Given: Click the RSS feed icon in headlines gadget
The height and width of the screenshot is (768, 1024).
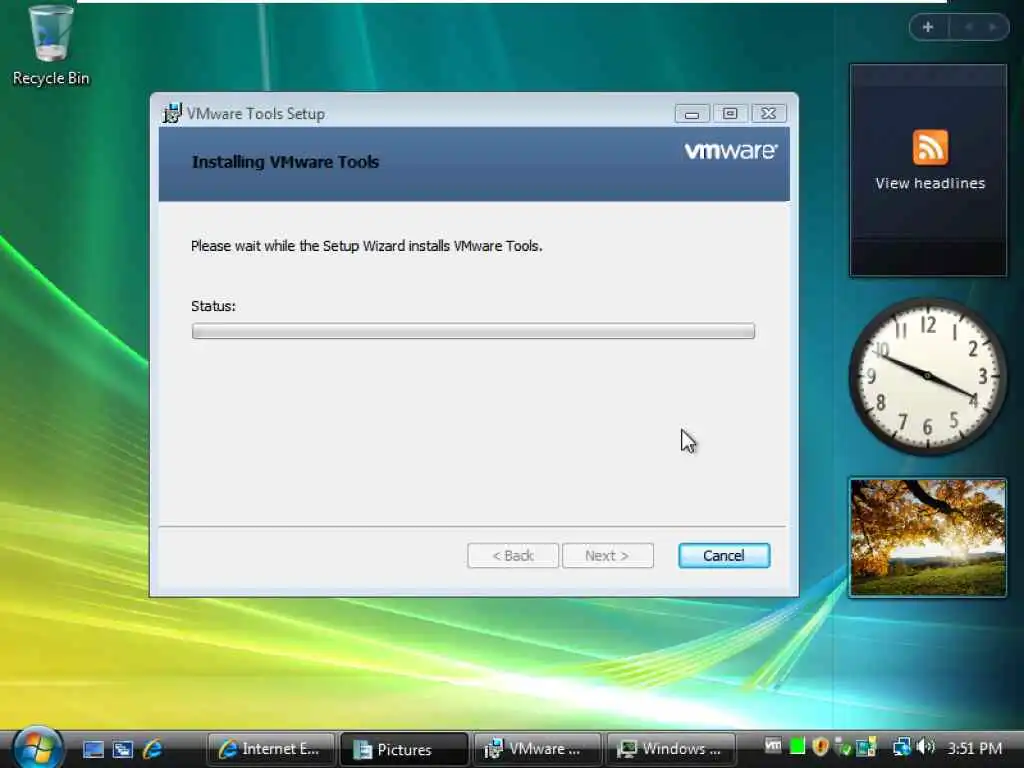Looking at the screenshot, I should coord(930,147).
